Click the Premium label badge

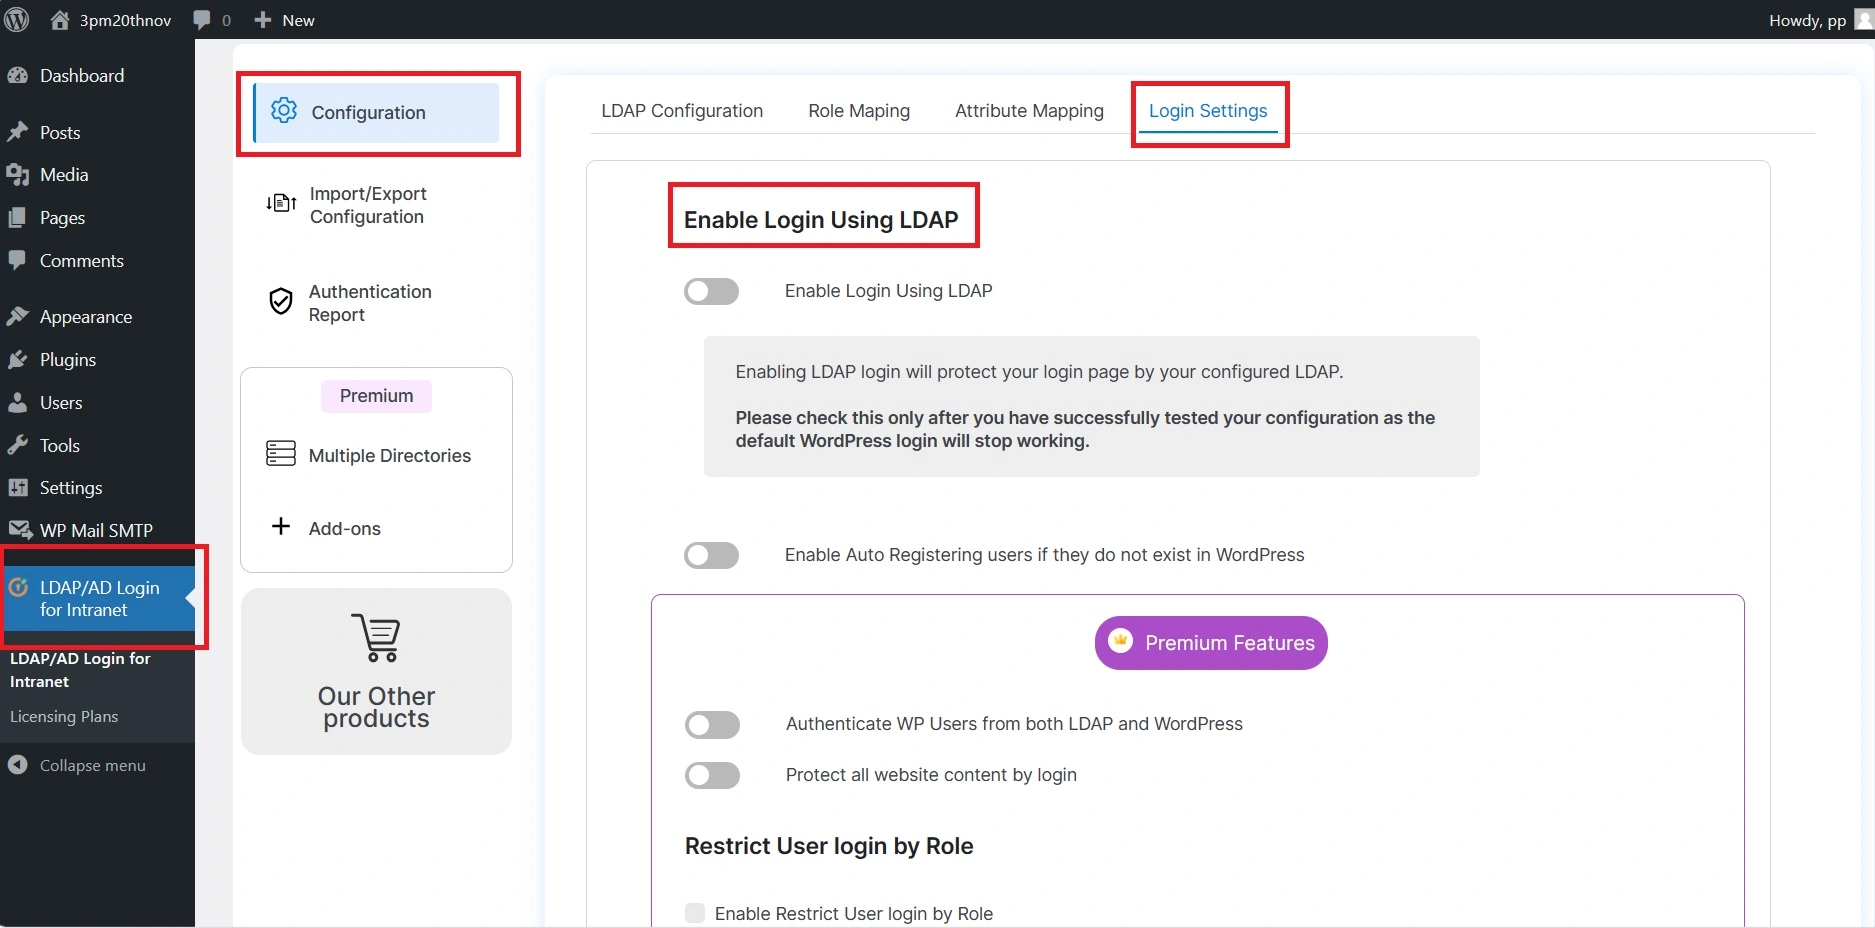coord(376,396)
